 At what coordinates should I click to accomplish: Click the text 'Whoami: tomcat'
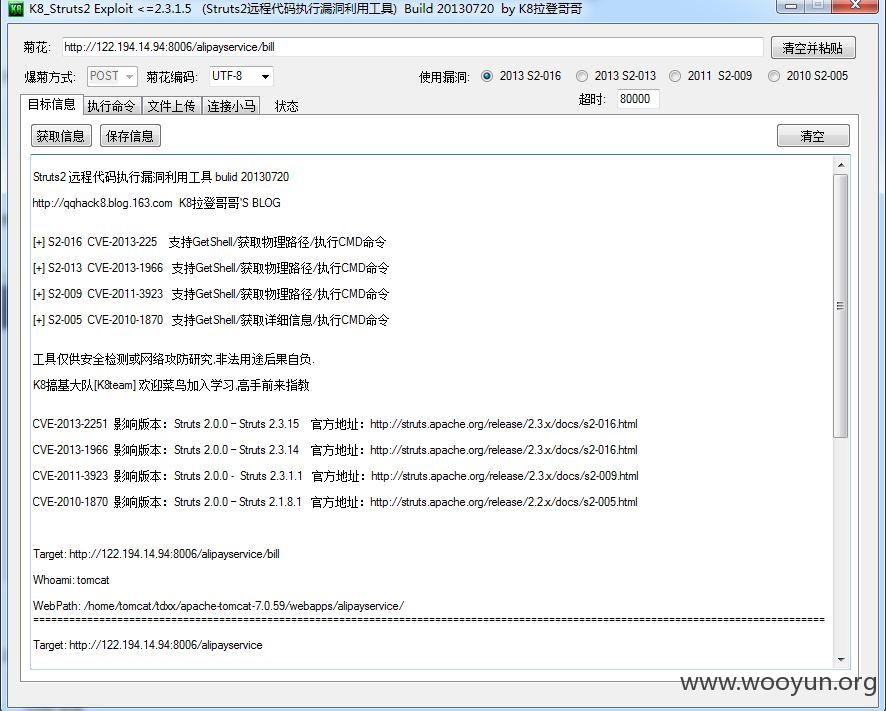pos(71,580)
